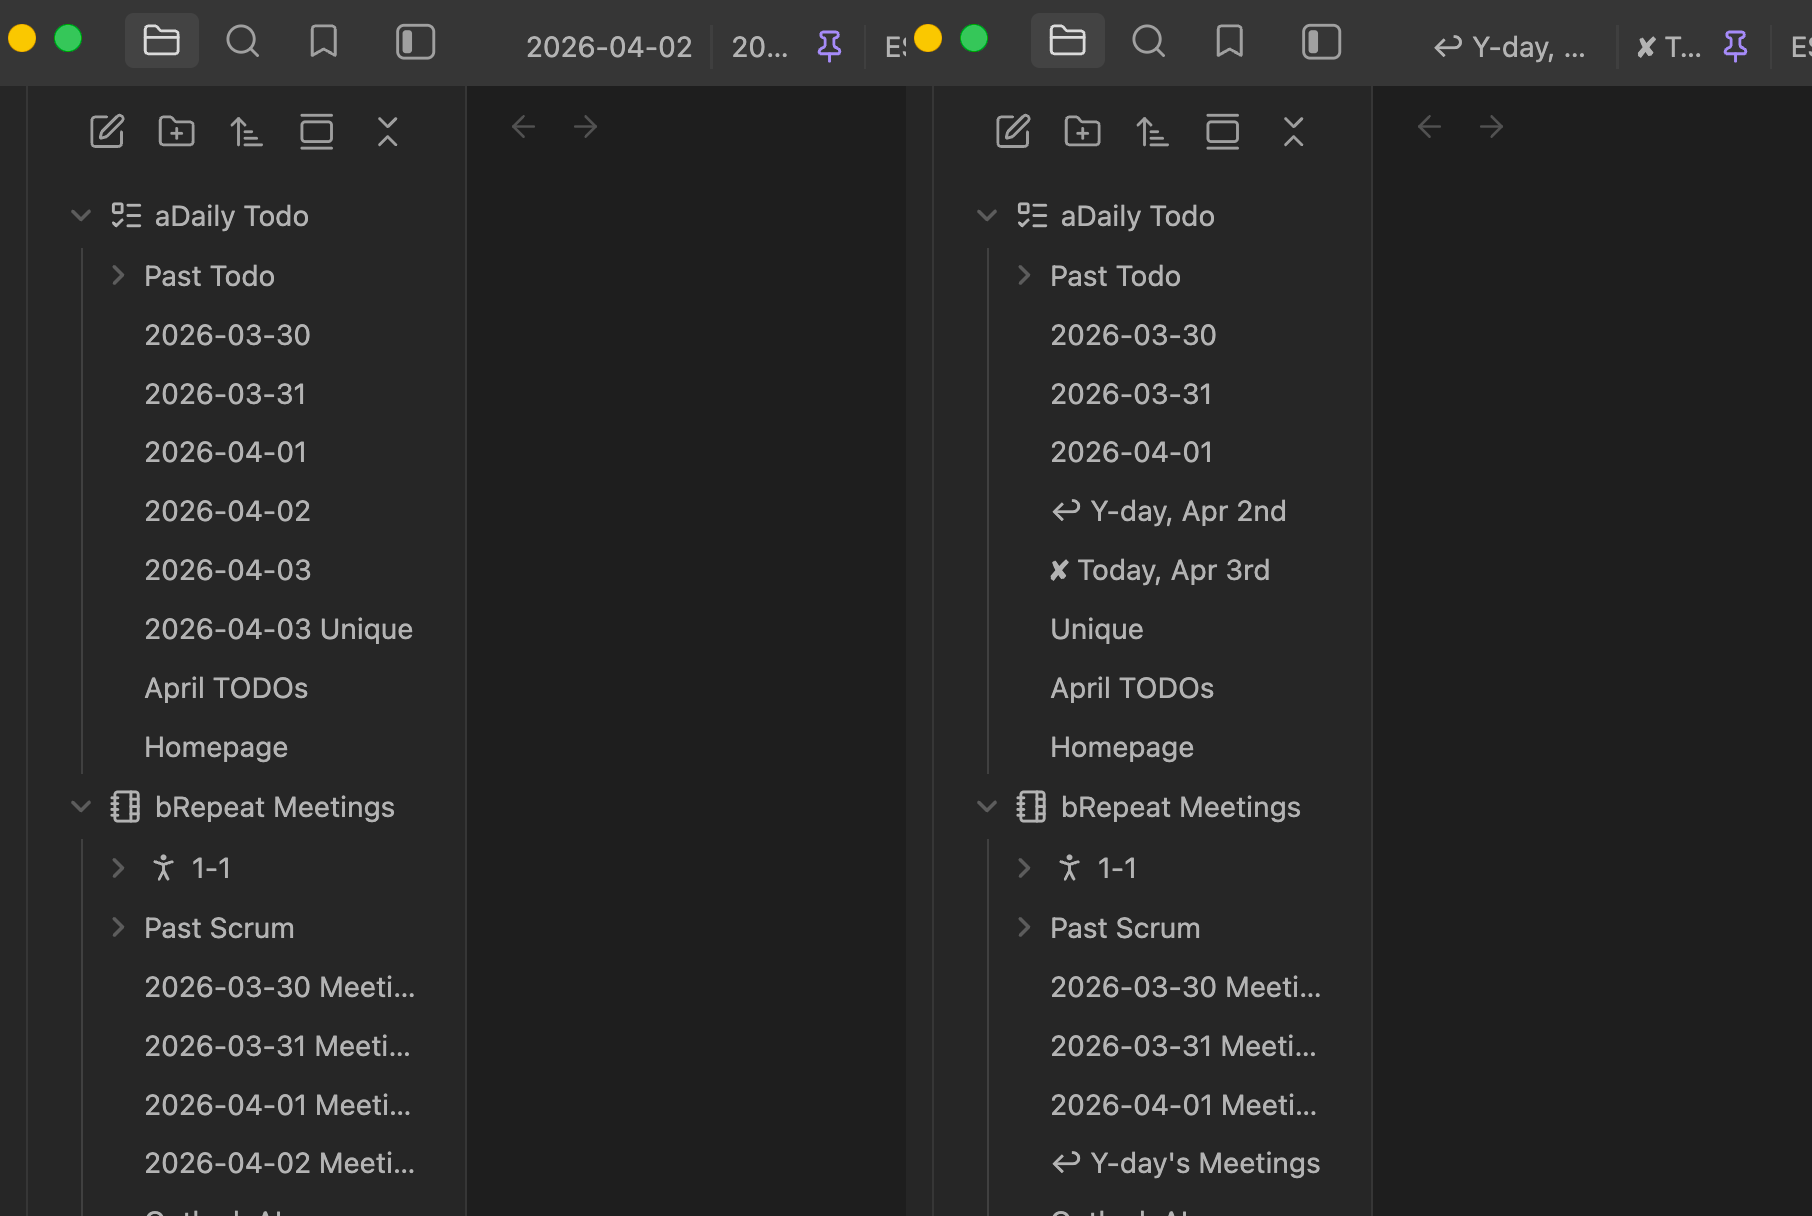
Task: Click the pin icon on right window tab
Action: (x=1735, y=46)
